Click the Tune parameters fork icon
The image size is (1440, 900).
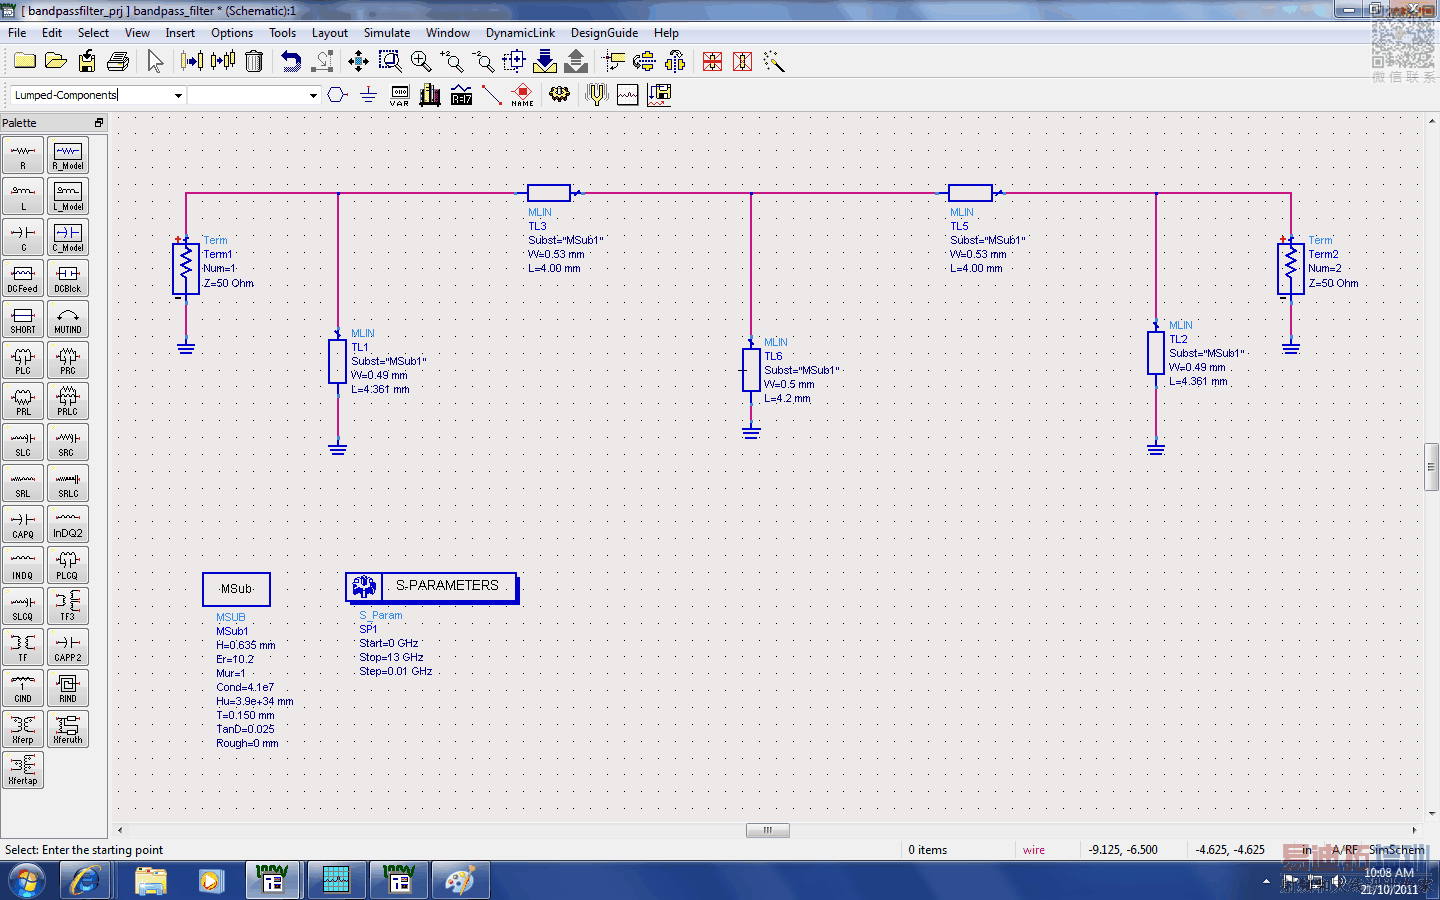596,94
